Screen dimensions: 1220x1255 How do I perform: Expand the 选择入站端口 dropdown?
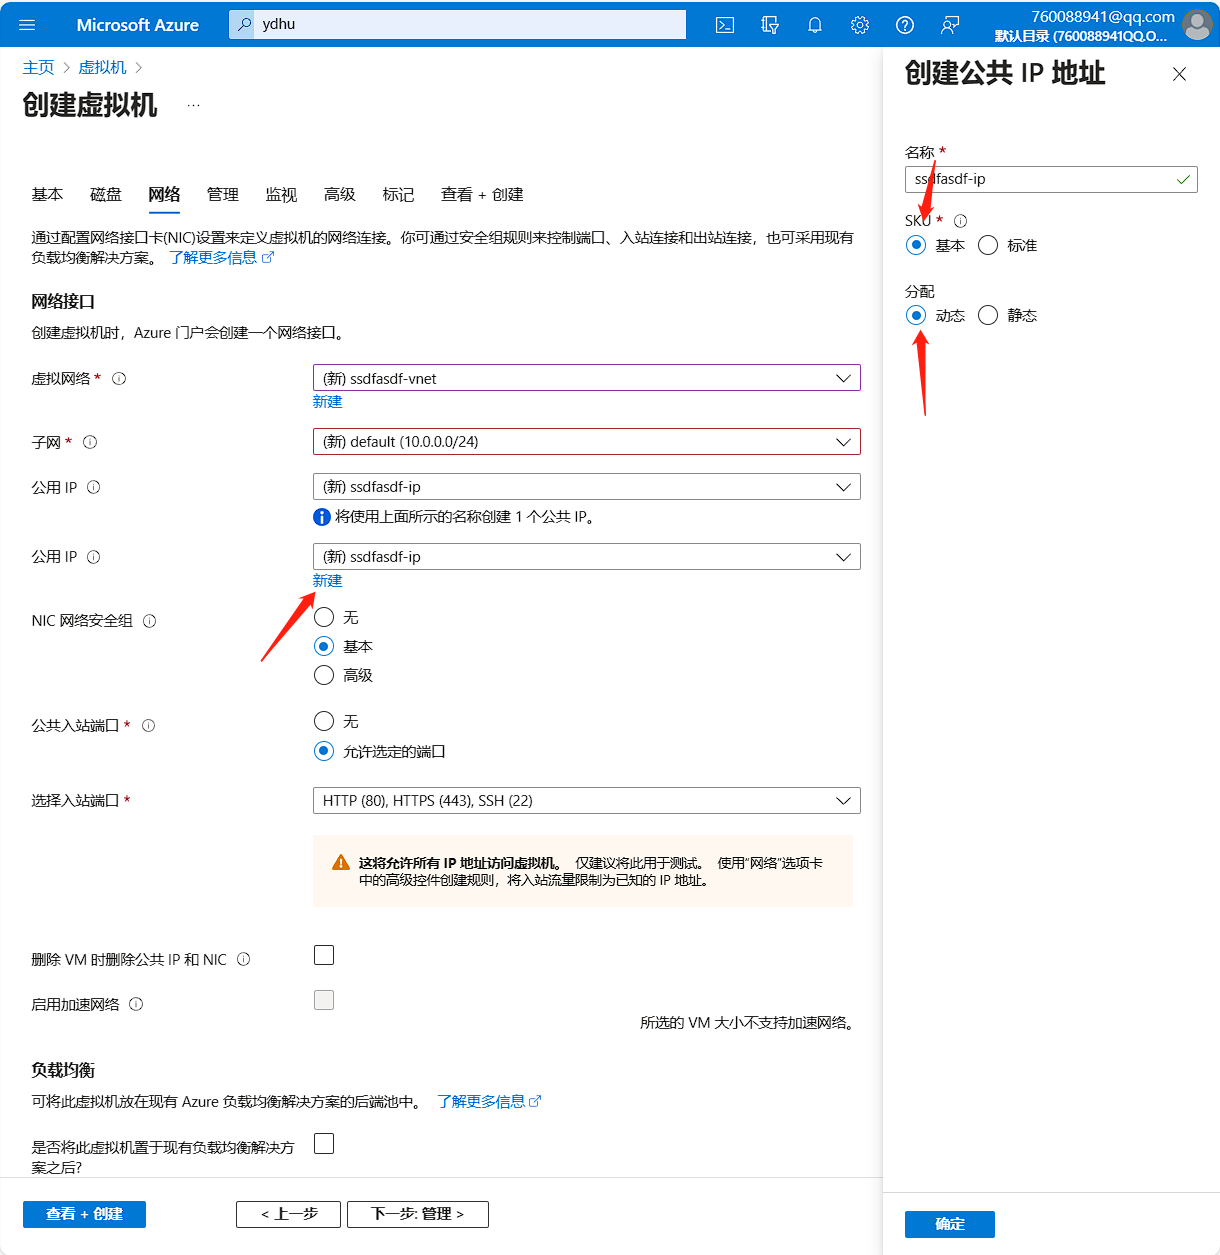pyautogui.click(x=587, y=800)
